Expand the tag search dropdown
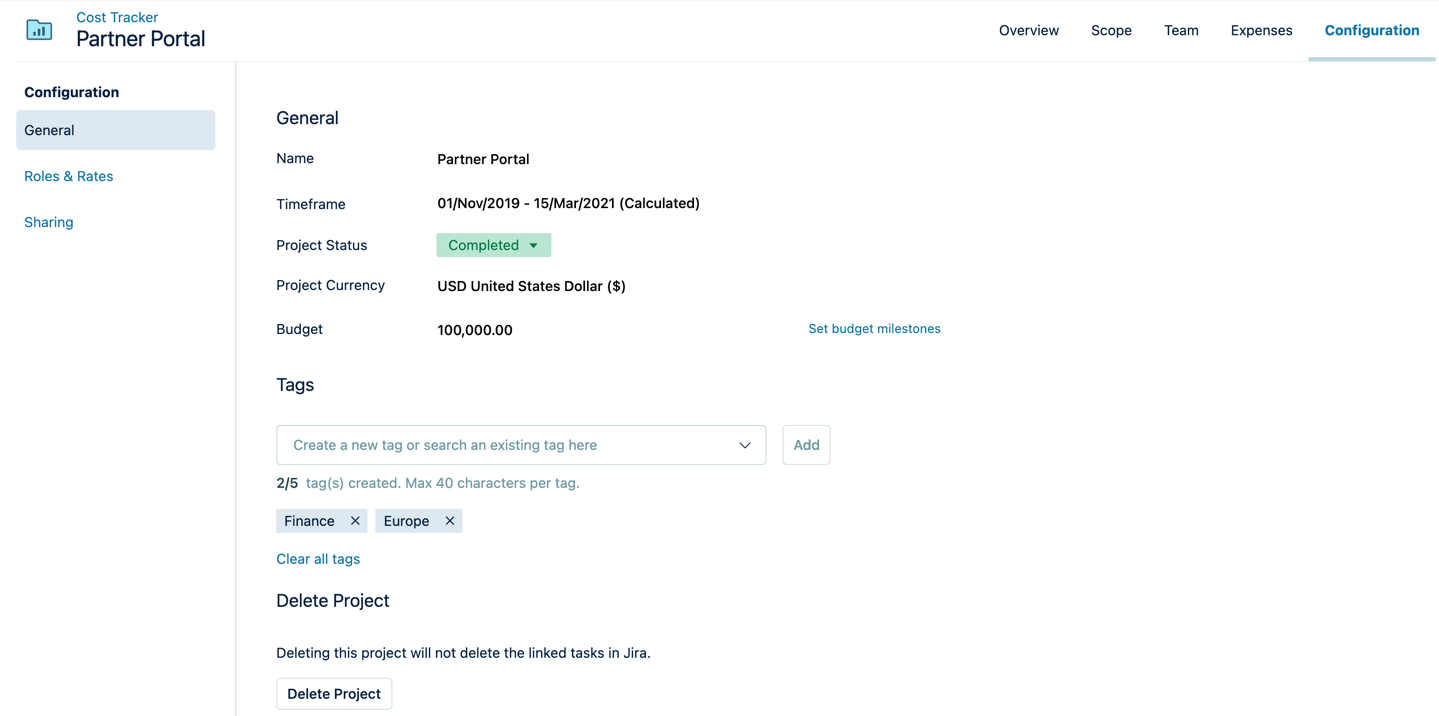Screen dimensions: 1439x716 [744, 444]
